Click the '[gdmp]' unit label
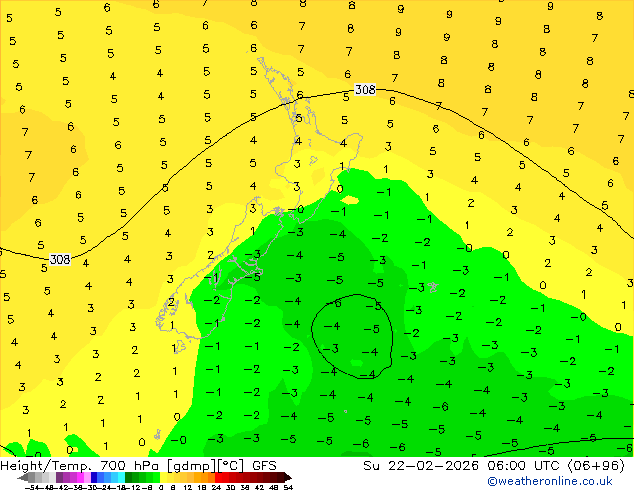Image resolution: width=634 pixels, height=490 pixels. pos(190,466)
